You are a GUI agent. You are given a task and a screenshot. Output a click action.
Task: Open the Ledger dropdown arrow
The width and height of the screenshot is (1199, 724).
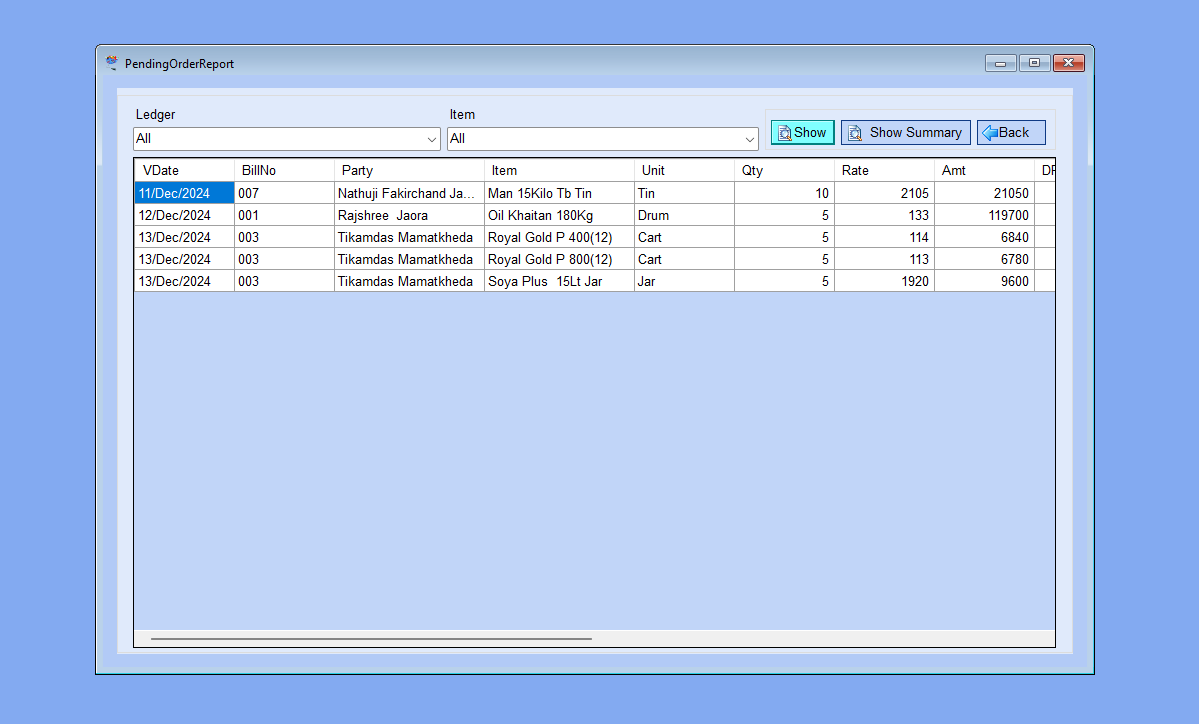[x=431, y=139]
